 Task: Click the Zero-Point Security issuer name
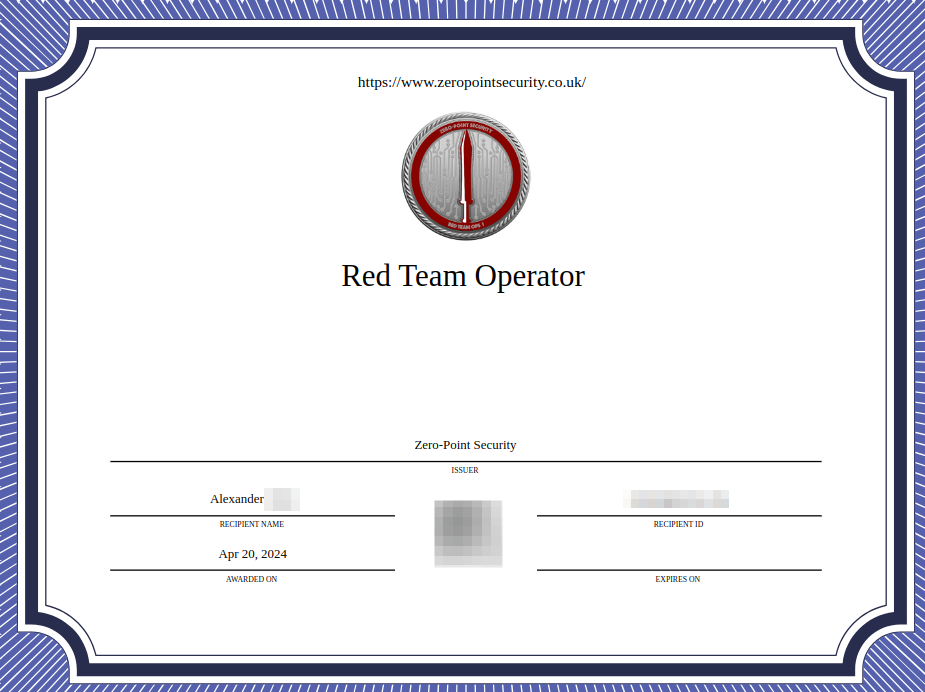click(x=465, y=445)
